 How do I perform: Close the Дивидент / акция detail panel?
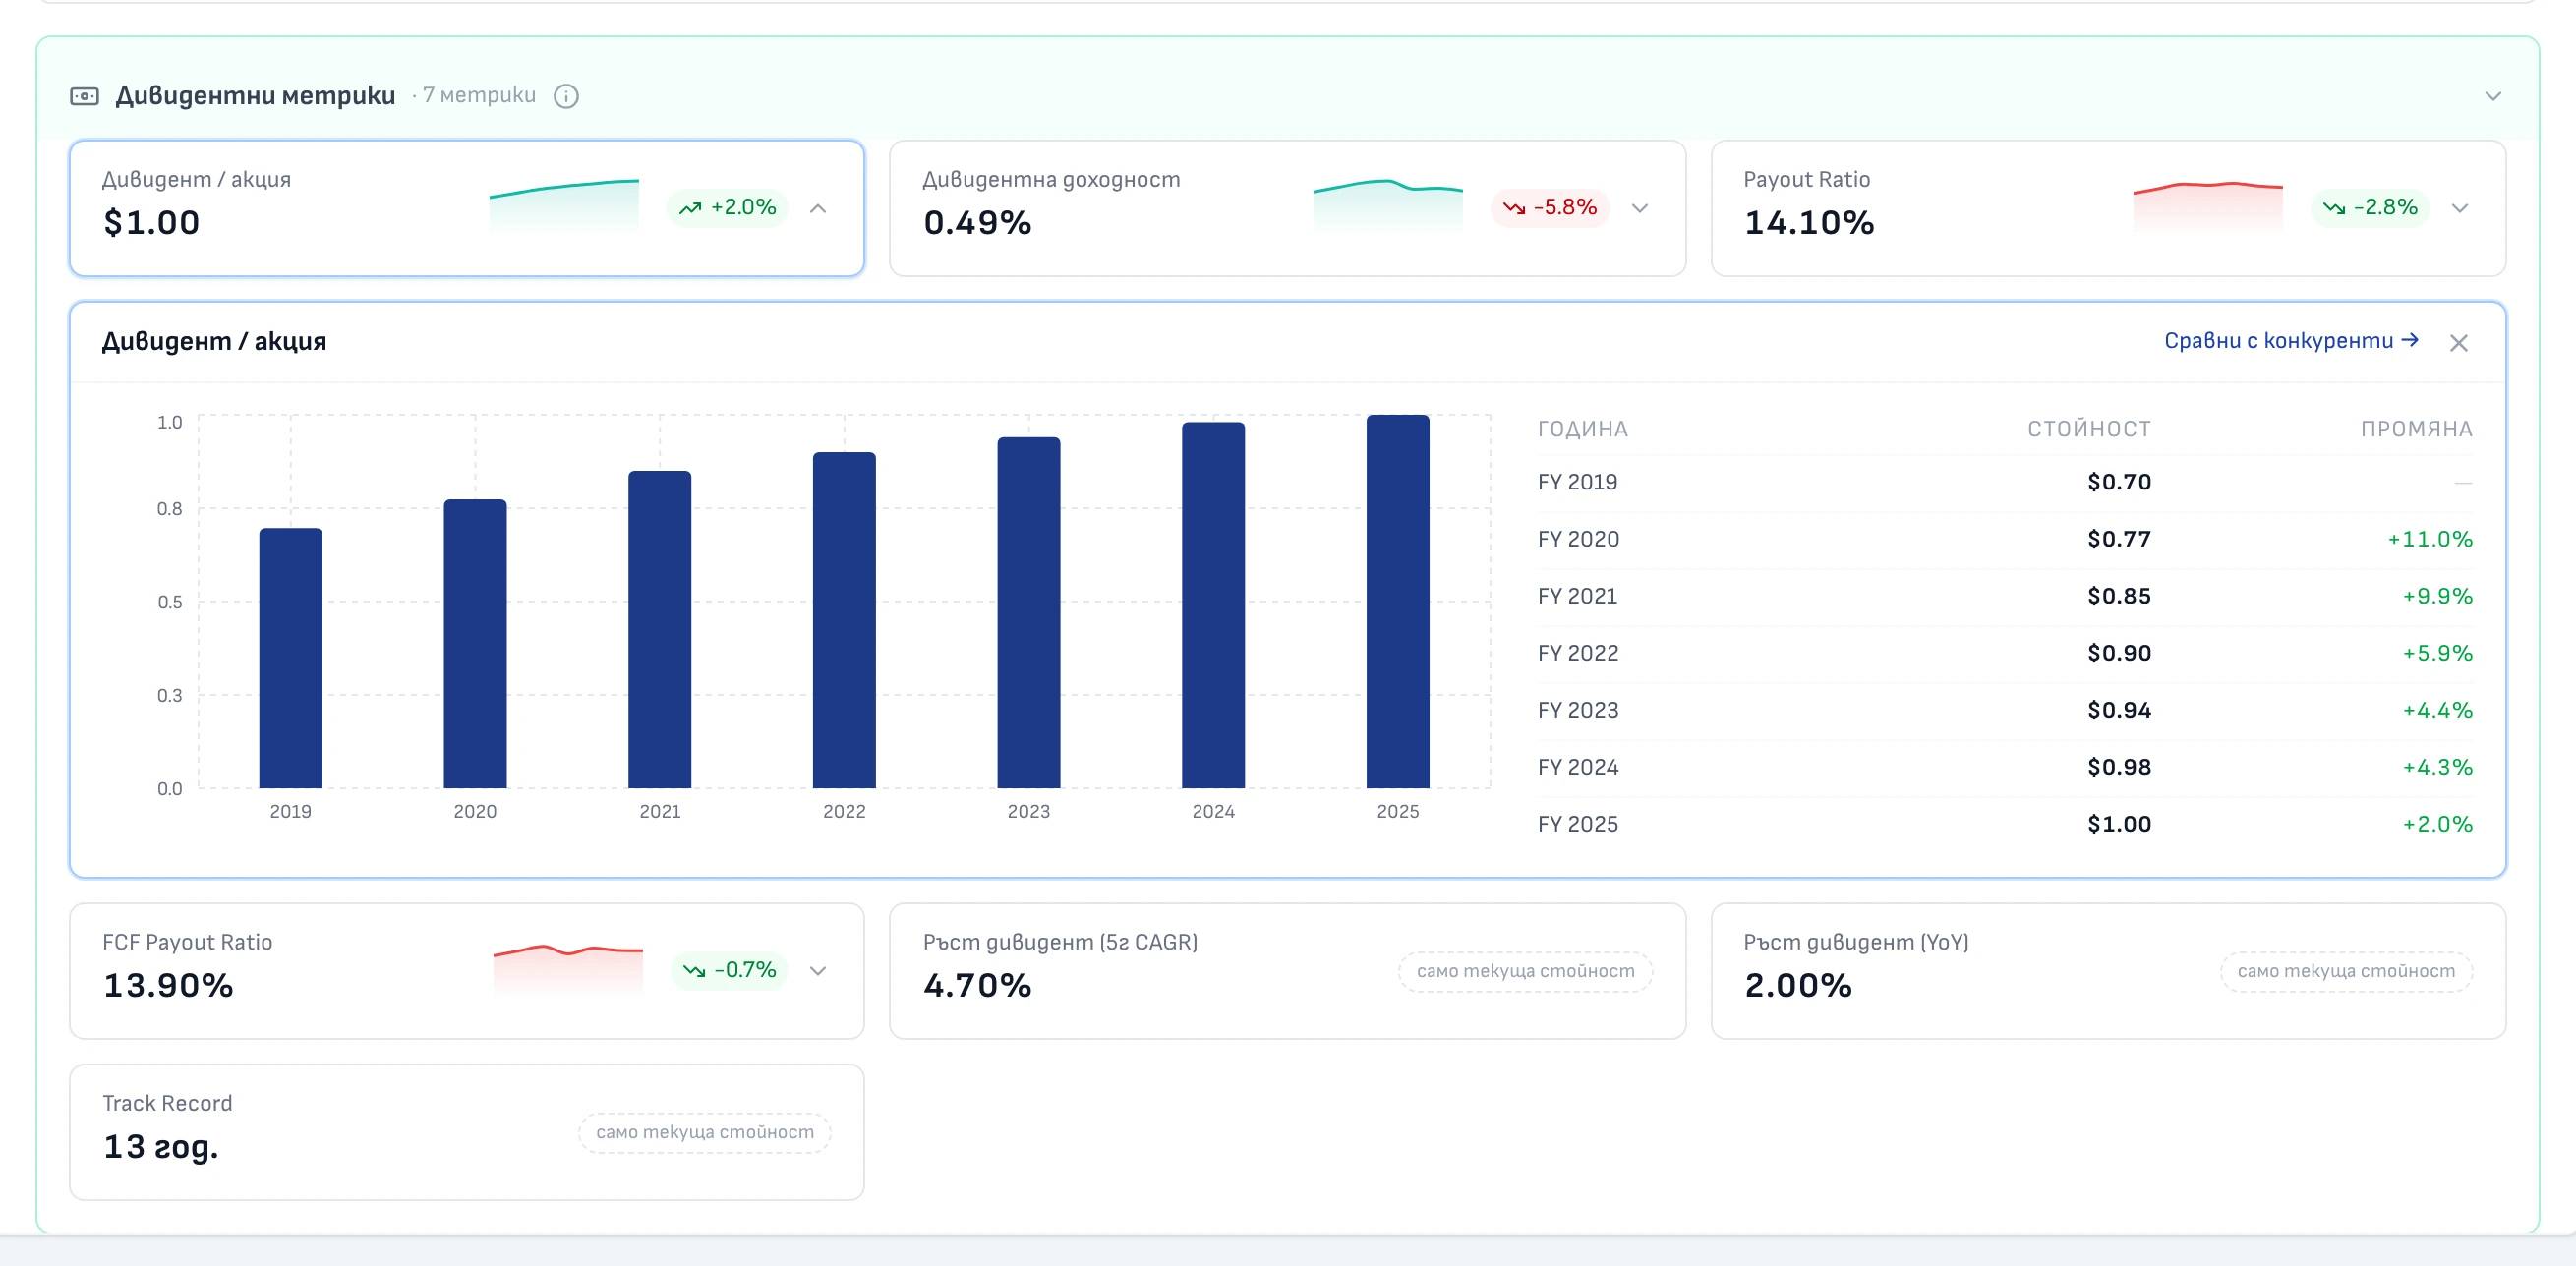[x=2459, y=343]
